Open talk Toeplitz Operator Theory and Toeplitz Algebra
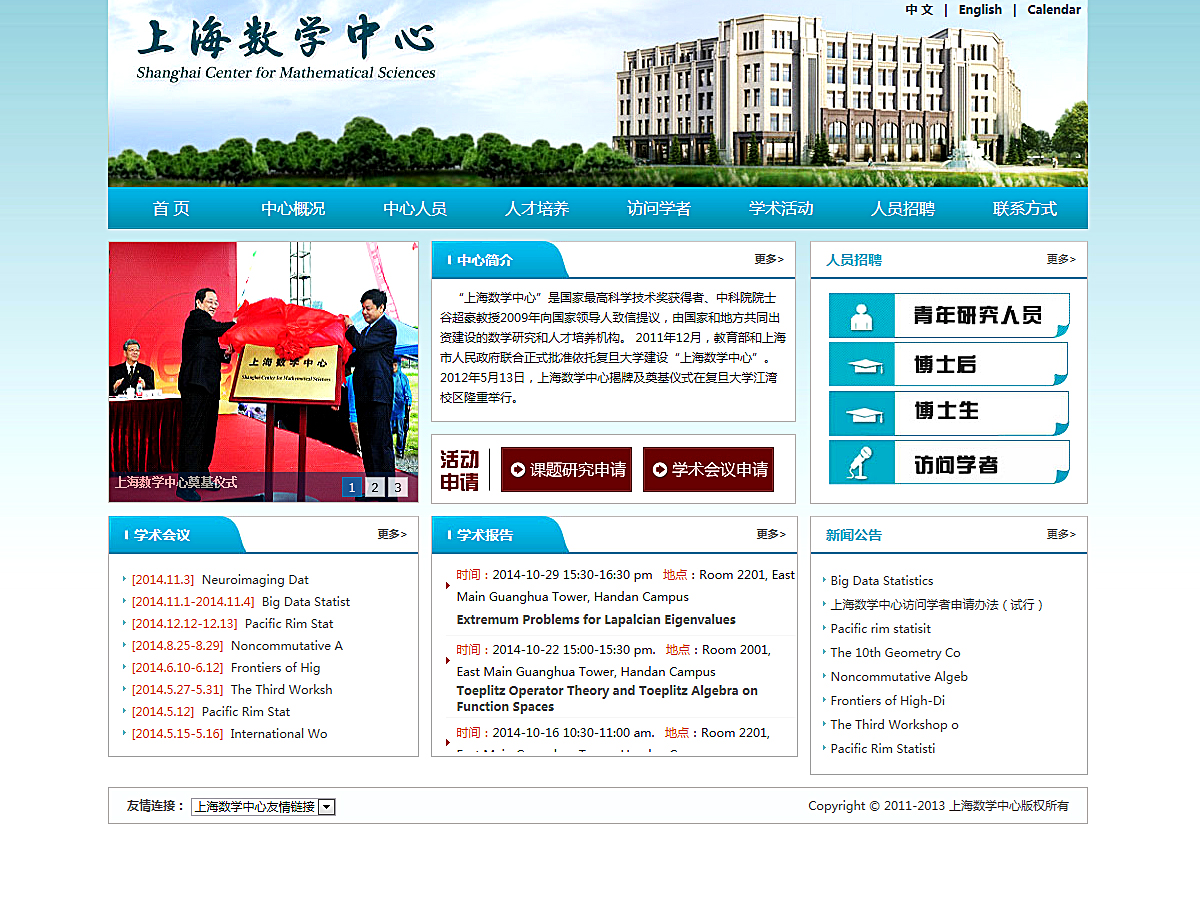Screen dimensions: 1200x921 tap(607, 698)
